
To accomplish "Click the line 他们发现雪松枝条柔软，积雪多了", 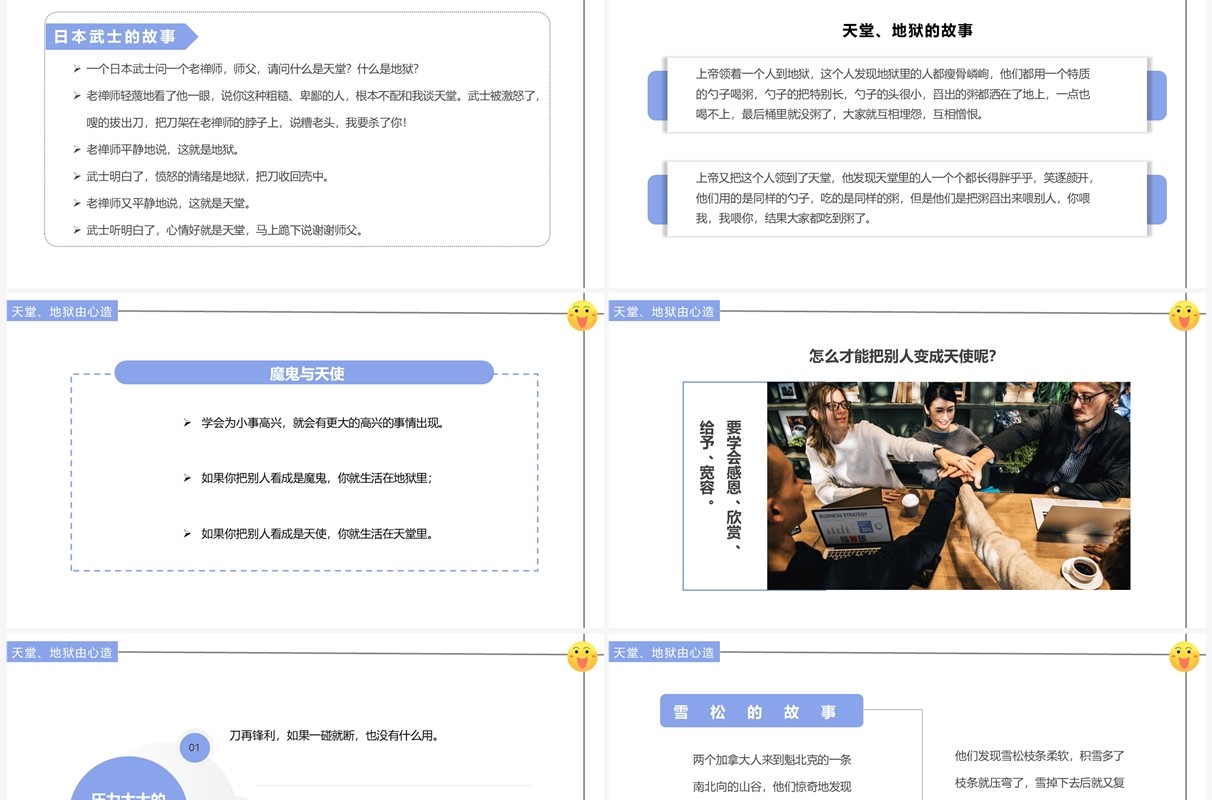I will pos(1040,756).
